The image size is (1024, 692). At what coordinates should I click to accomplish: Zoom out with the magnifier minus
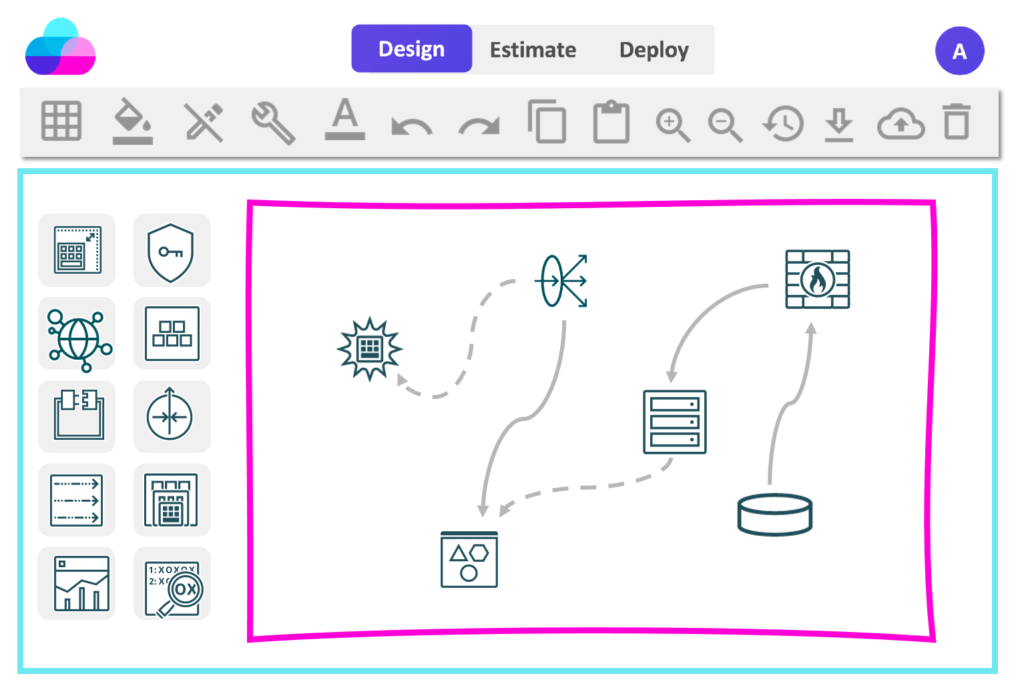click(726, 125)
